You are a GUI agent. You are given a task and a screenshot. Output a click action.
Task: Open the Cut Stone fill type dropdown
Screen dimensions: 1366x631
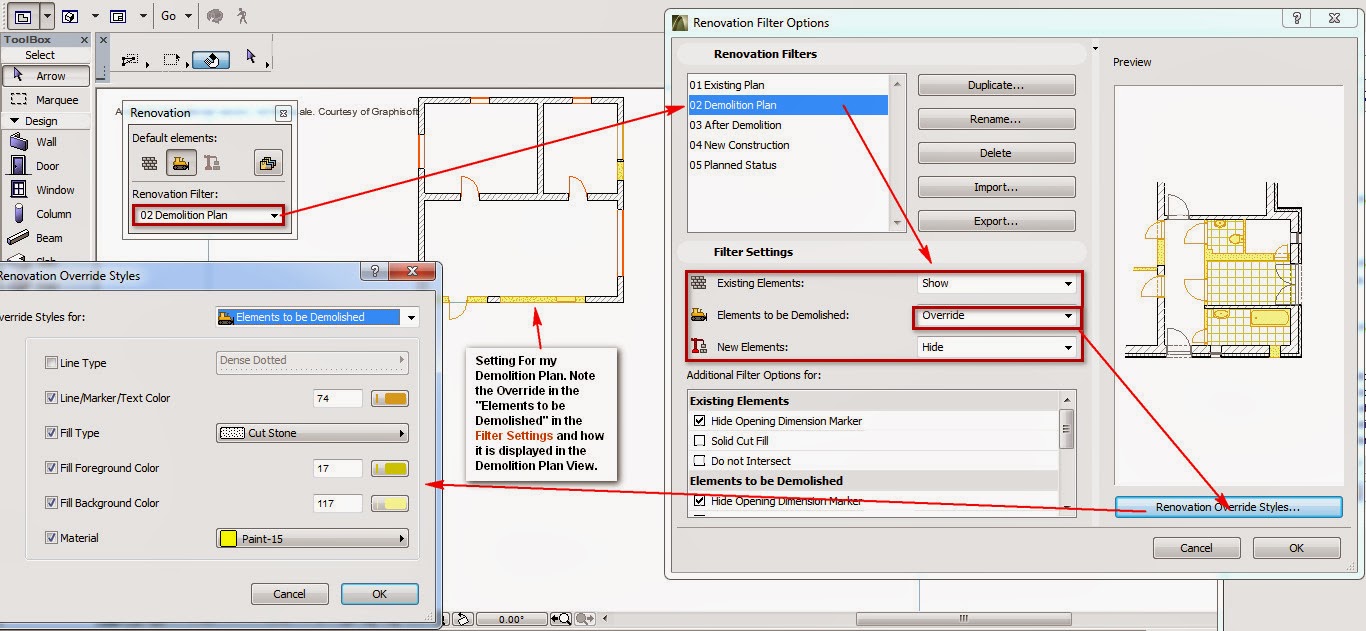click(x=312, y=433)
